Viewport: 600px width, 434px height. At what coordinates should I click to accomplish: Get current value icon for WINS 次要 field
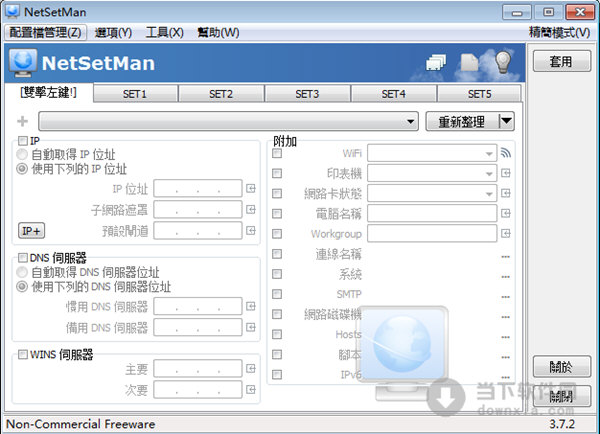point(251,390)
